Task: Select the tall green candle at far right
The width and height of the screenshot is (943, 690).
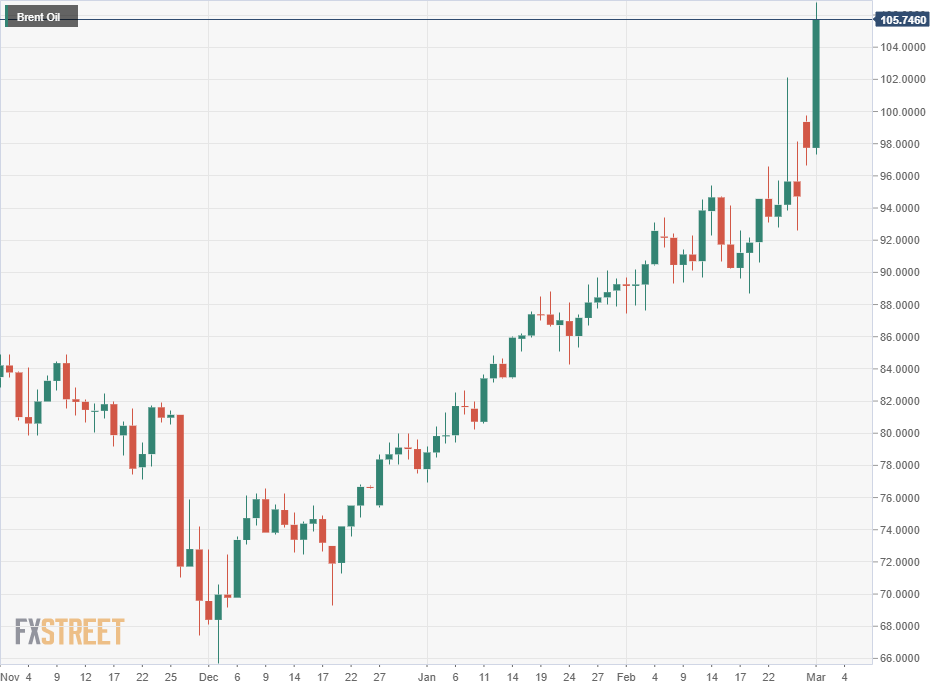Action: coord(816,83)
